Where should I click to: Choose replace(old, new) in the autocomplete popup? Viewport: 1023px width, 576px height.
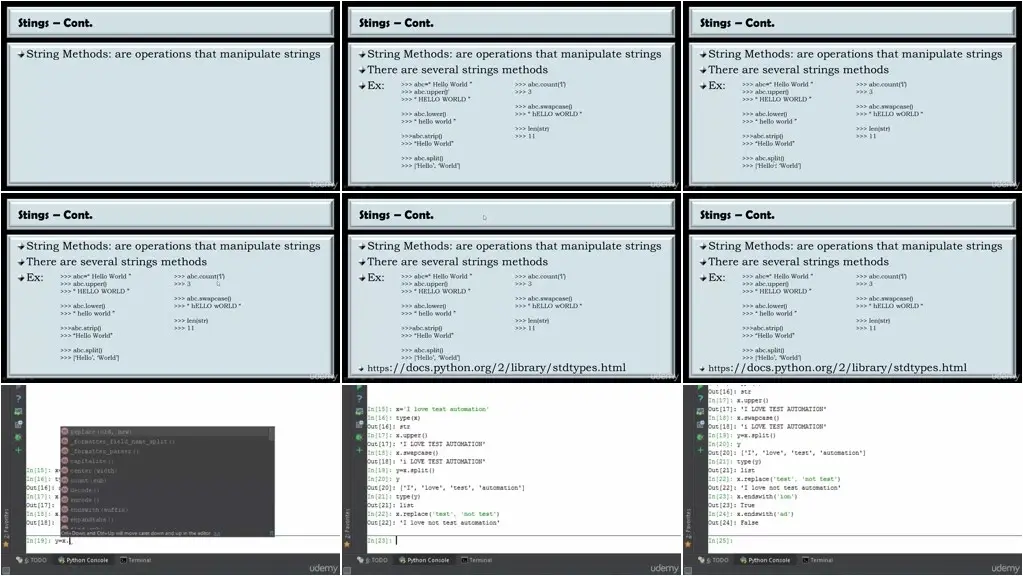[x=166, y=432]
